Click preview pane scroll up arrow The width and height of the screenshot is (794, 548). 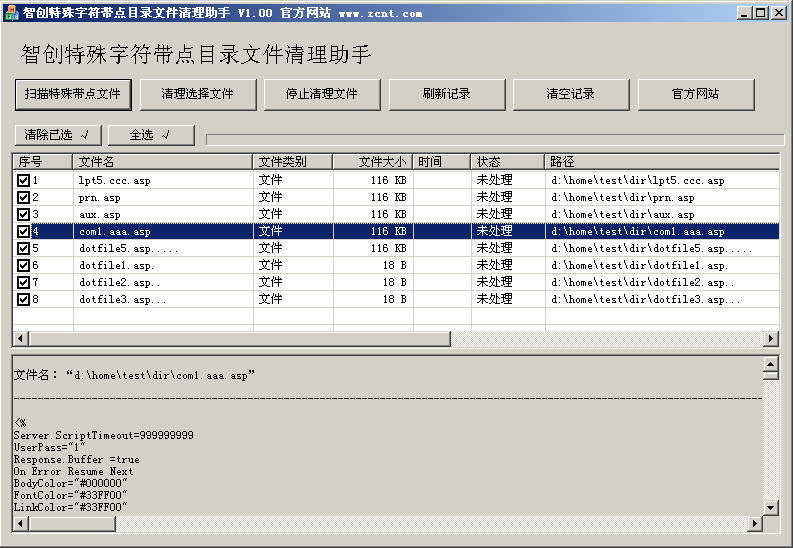(770, 364)
